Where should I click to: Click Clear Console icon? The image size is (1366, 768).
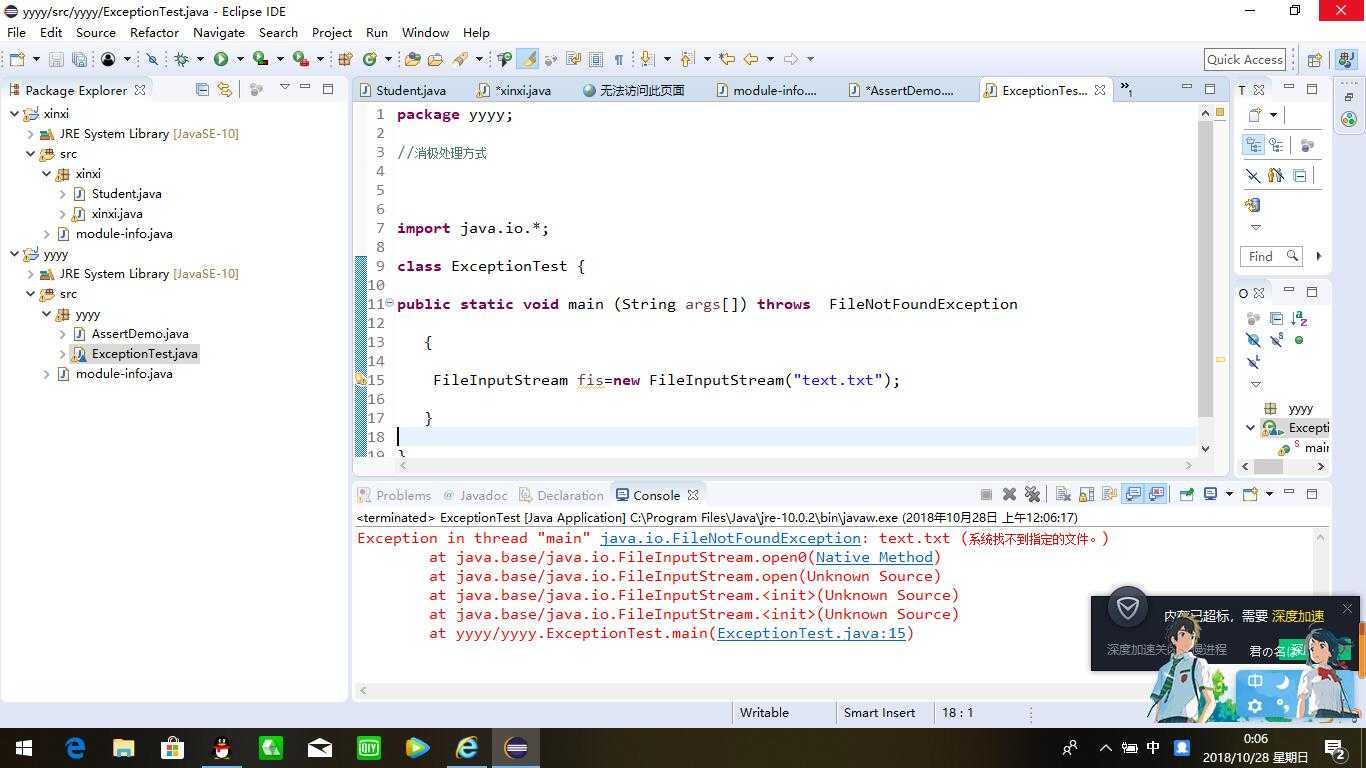tap(1063, 494)
